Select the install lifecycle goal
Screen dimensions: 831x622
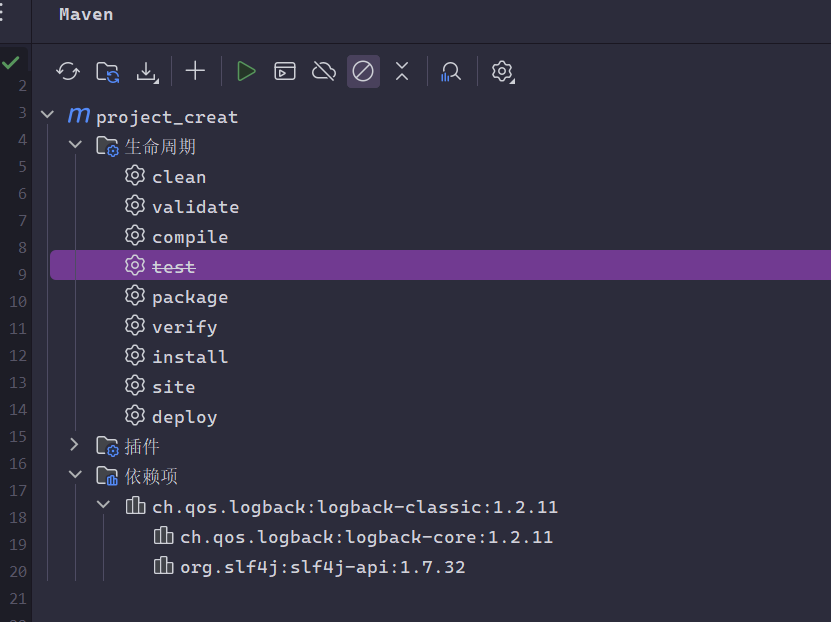click(x=189, y=357)
